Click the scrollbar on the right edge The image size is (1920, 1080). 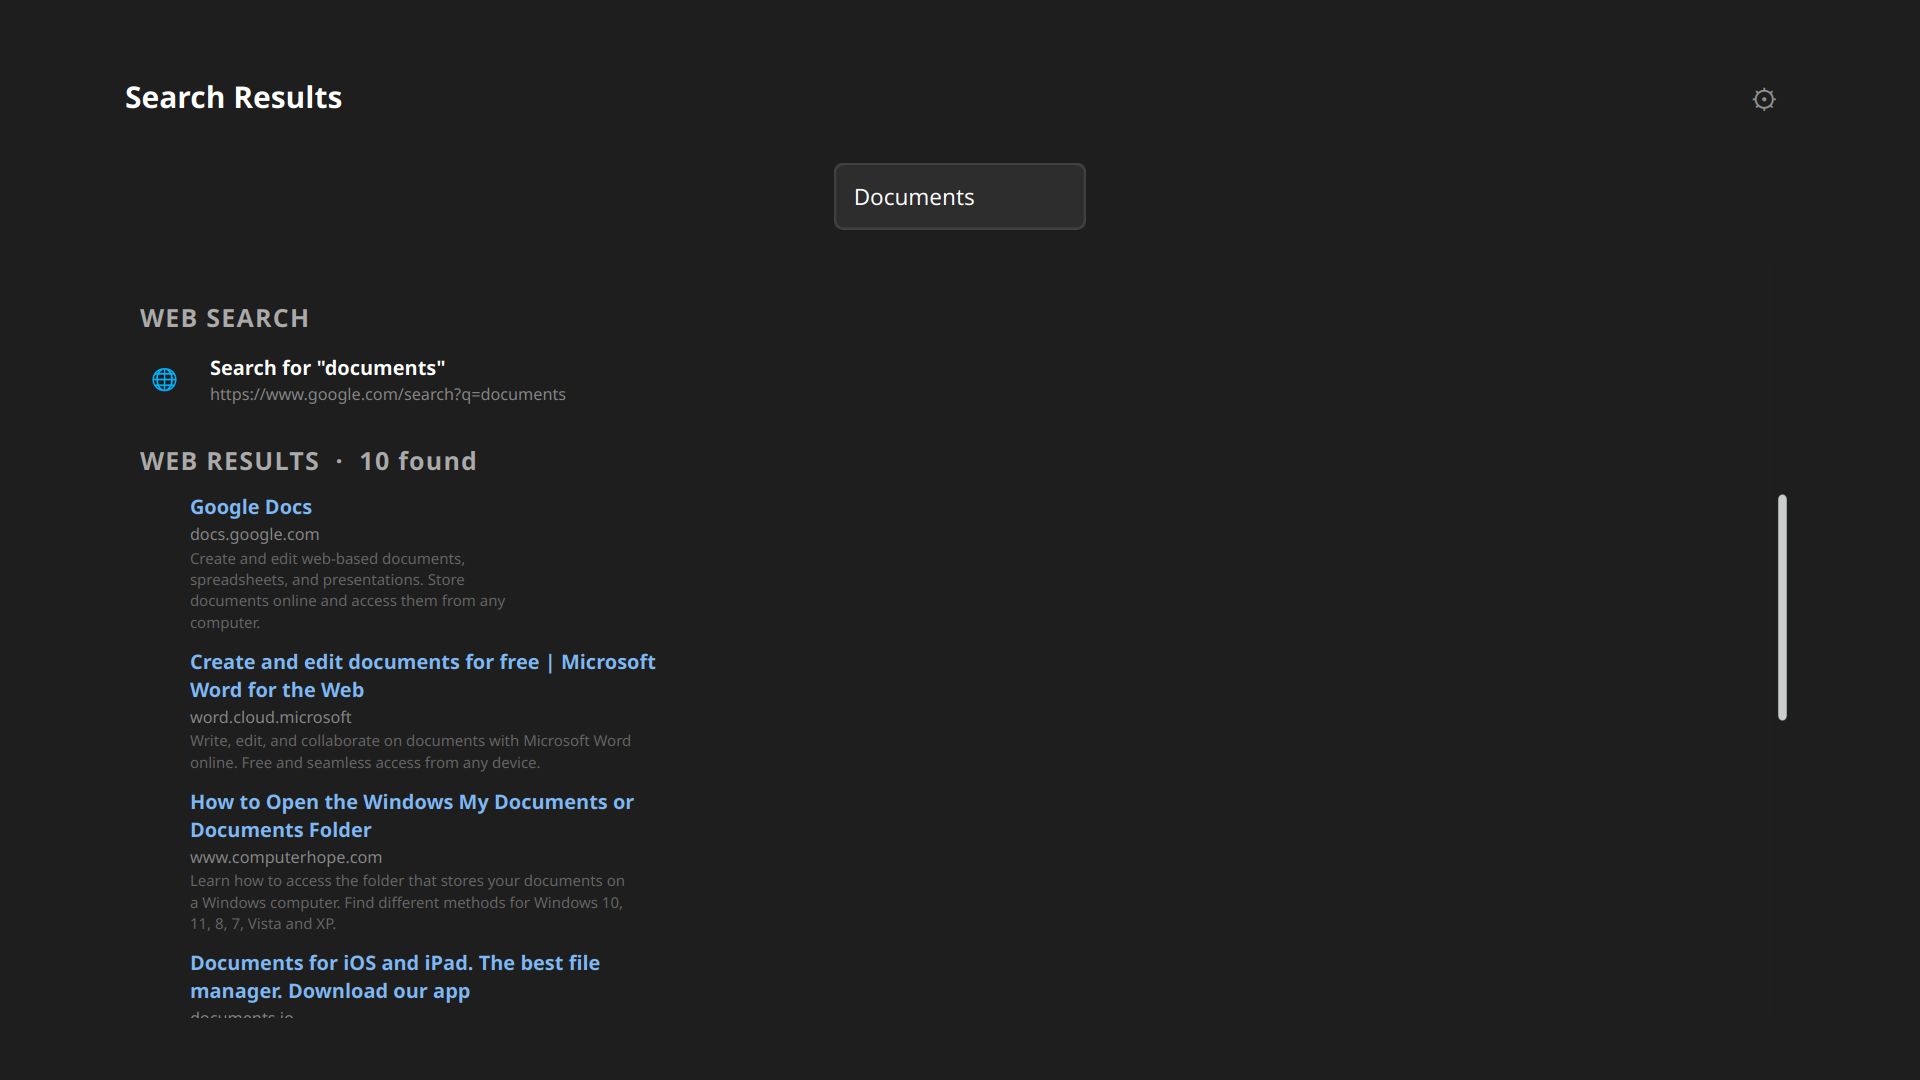coord(1782,605)
